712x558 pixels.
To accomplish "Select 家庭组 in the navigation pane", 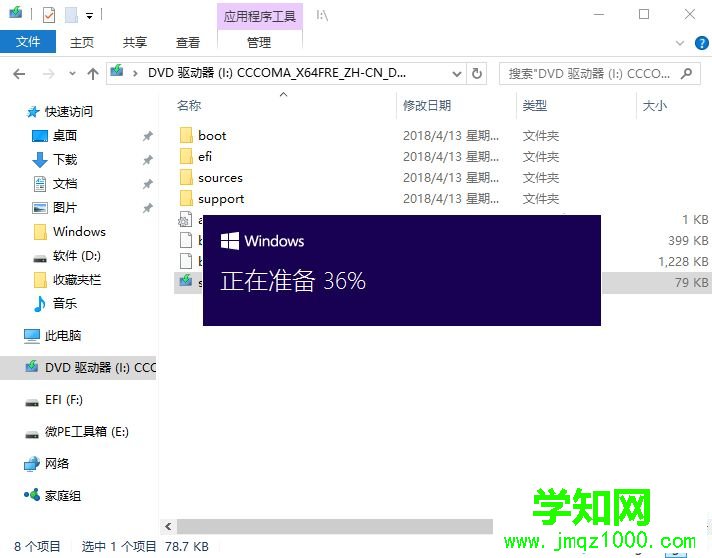I will pyautogui.click(x=63, y=496).
